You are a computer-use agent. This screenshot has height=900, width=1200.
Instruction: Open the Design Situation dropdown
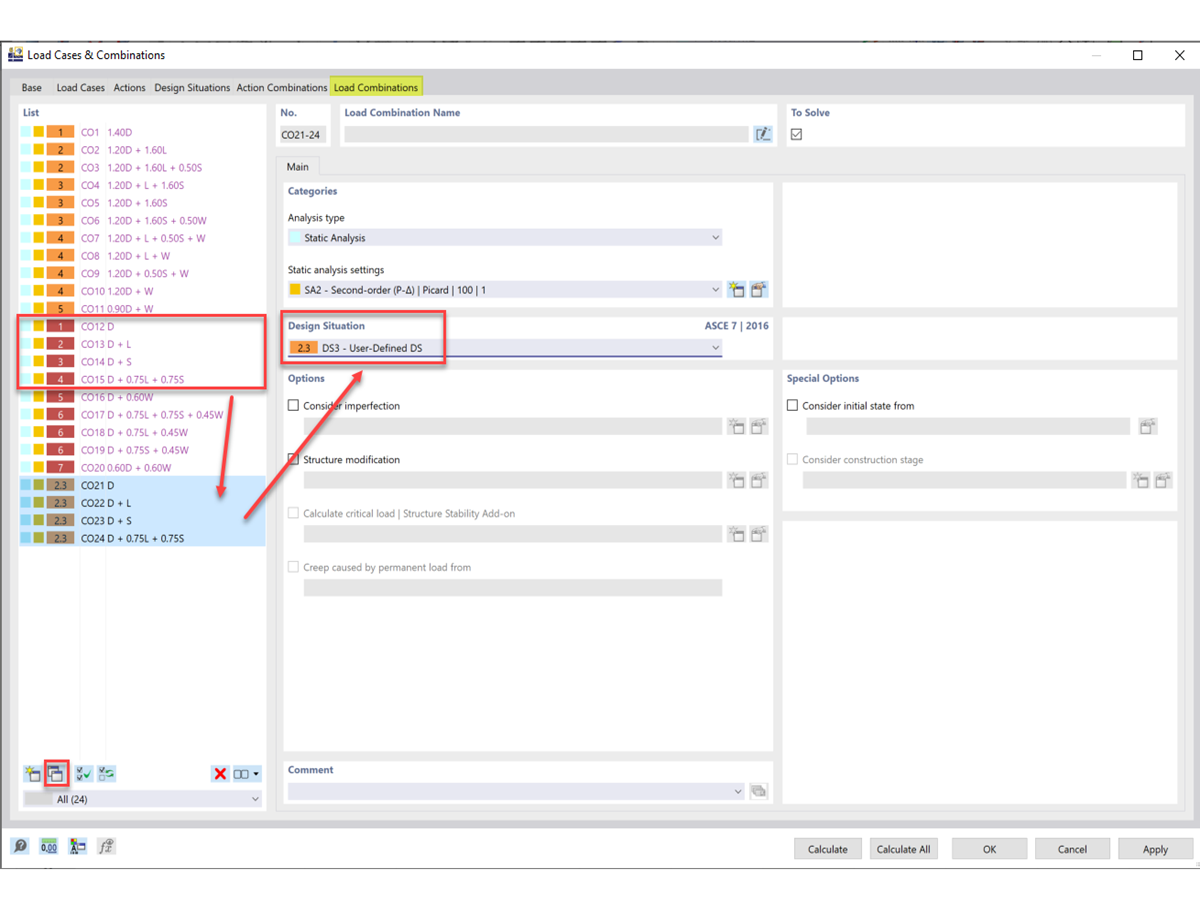pyautogui.click(x=505, y=348)
